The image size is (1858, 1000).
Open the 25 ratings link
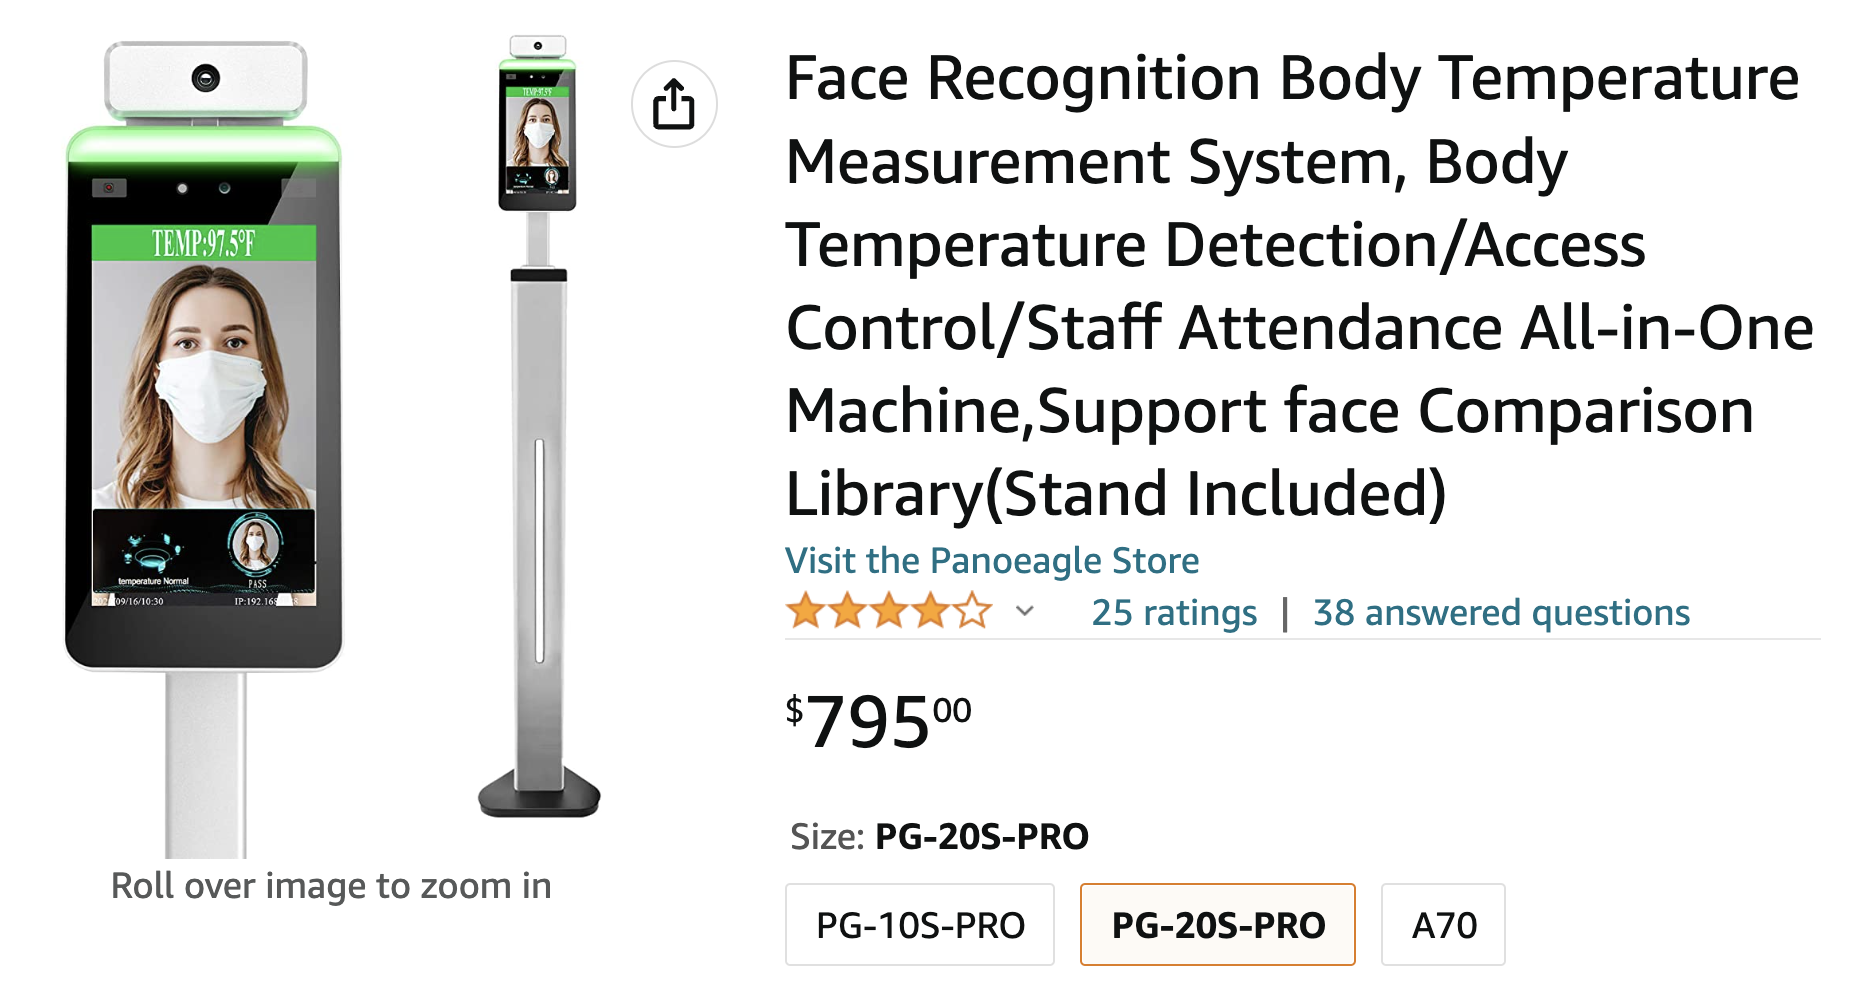click(x=1174, y=613)
